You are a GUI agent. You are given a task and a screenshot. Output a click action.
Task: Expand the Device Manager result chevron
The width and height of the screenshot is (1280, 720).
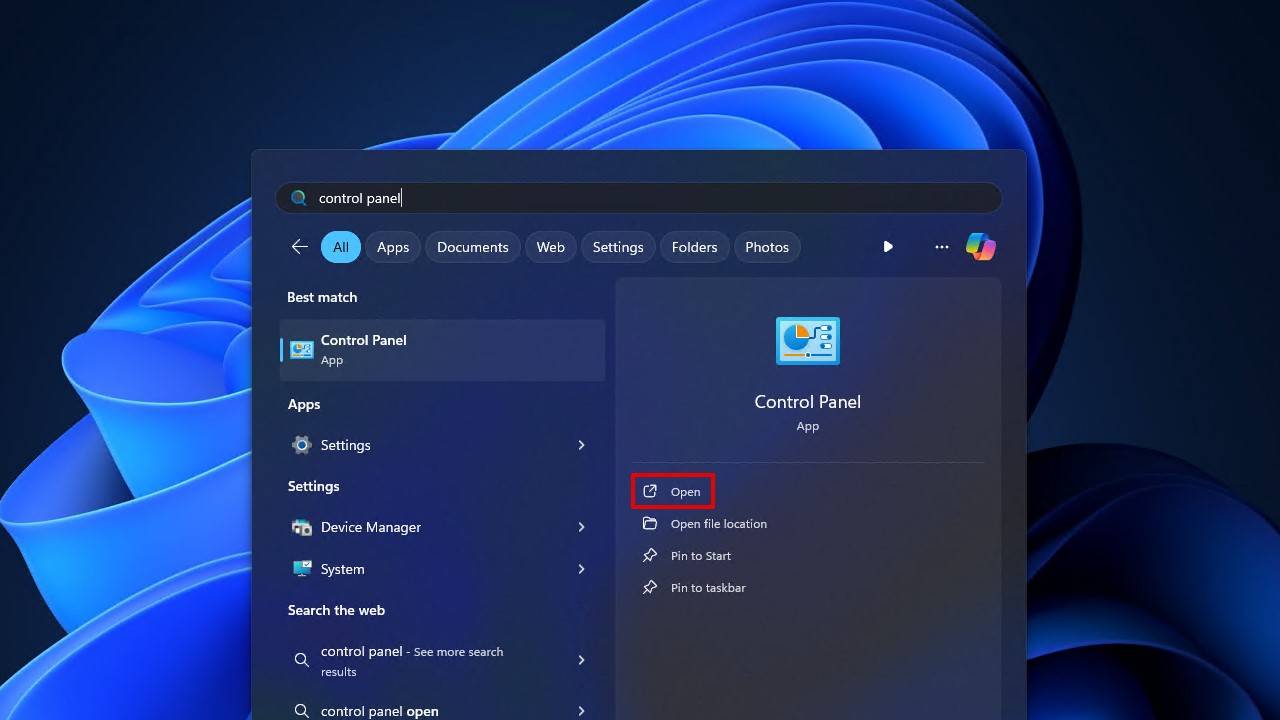pyautogui.click(x=581, y=527)
